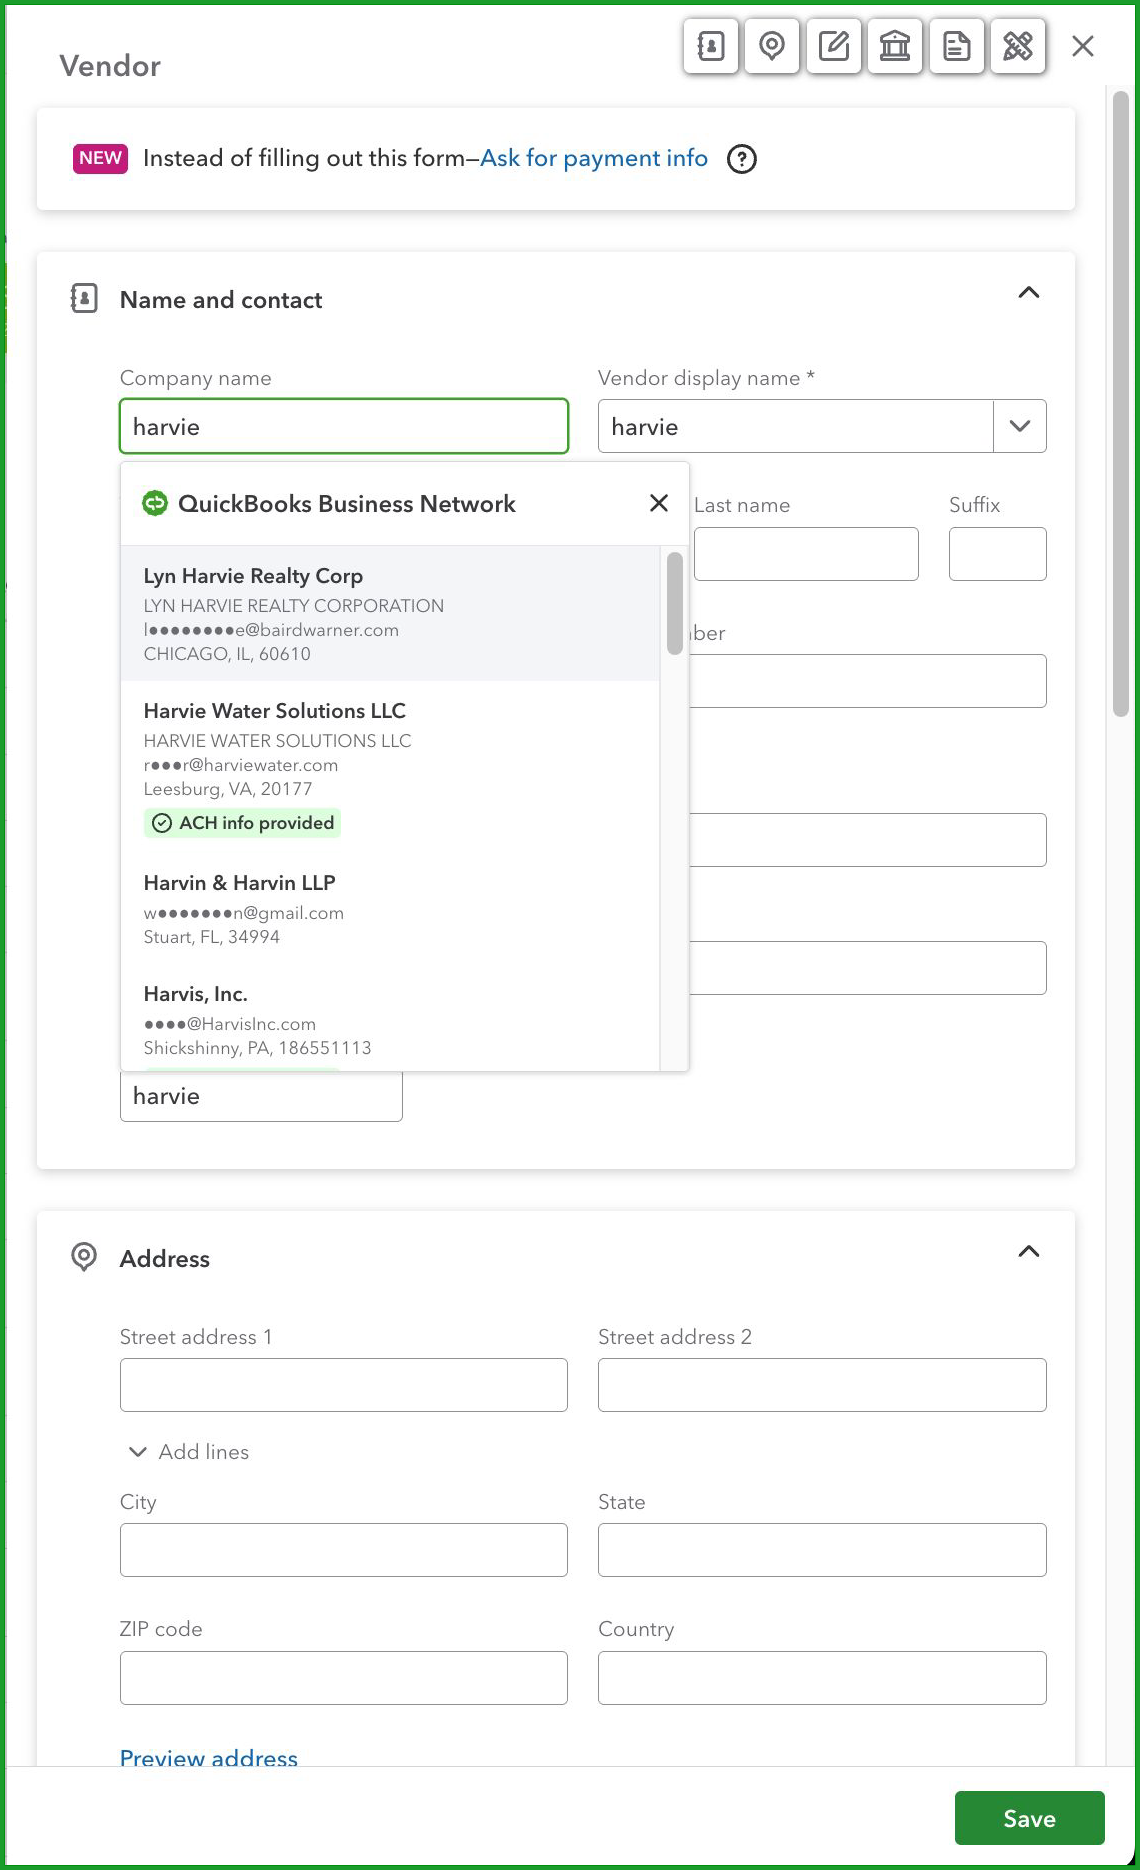Image resolution: width=1140 pixels, height=1870 pixels.
Task: Open the Preview address link
Action: 209,1757
